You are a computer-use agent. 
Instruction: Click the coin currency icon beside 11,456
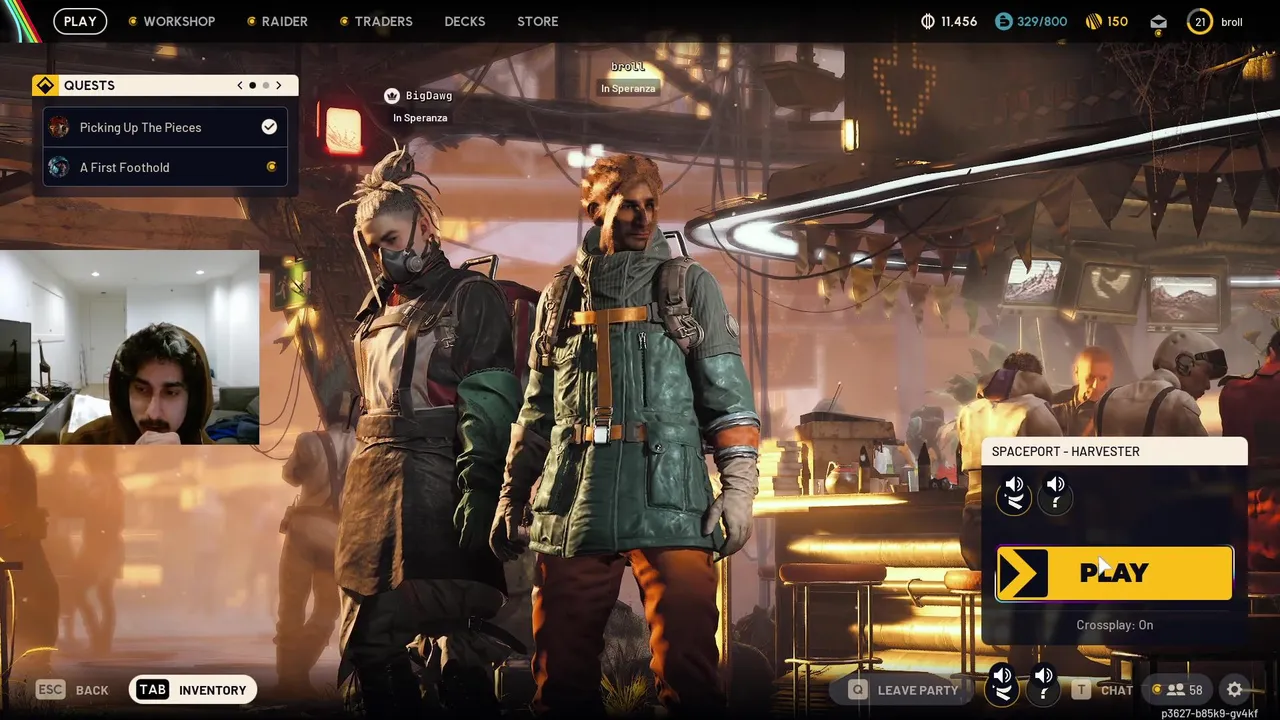point(927,21)
